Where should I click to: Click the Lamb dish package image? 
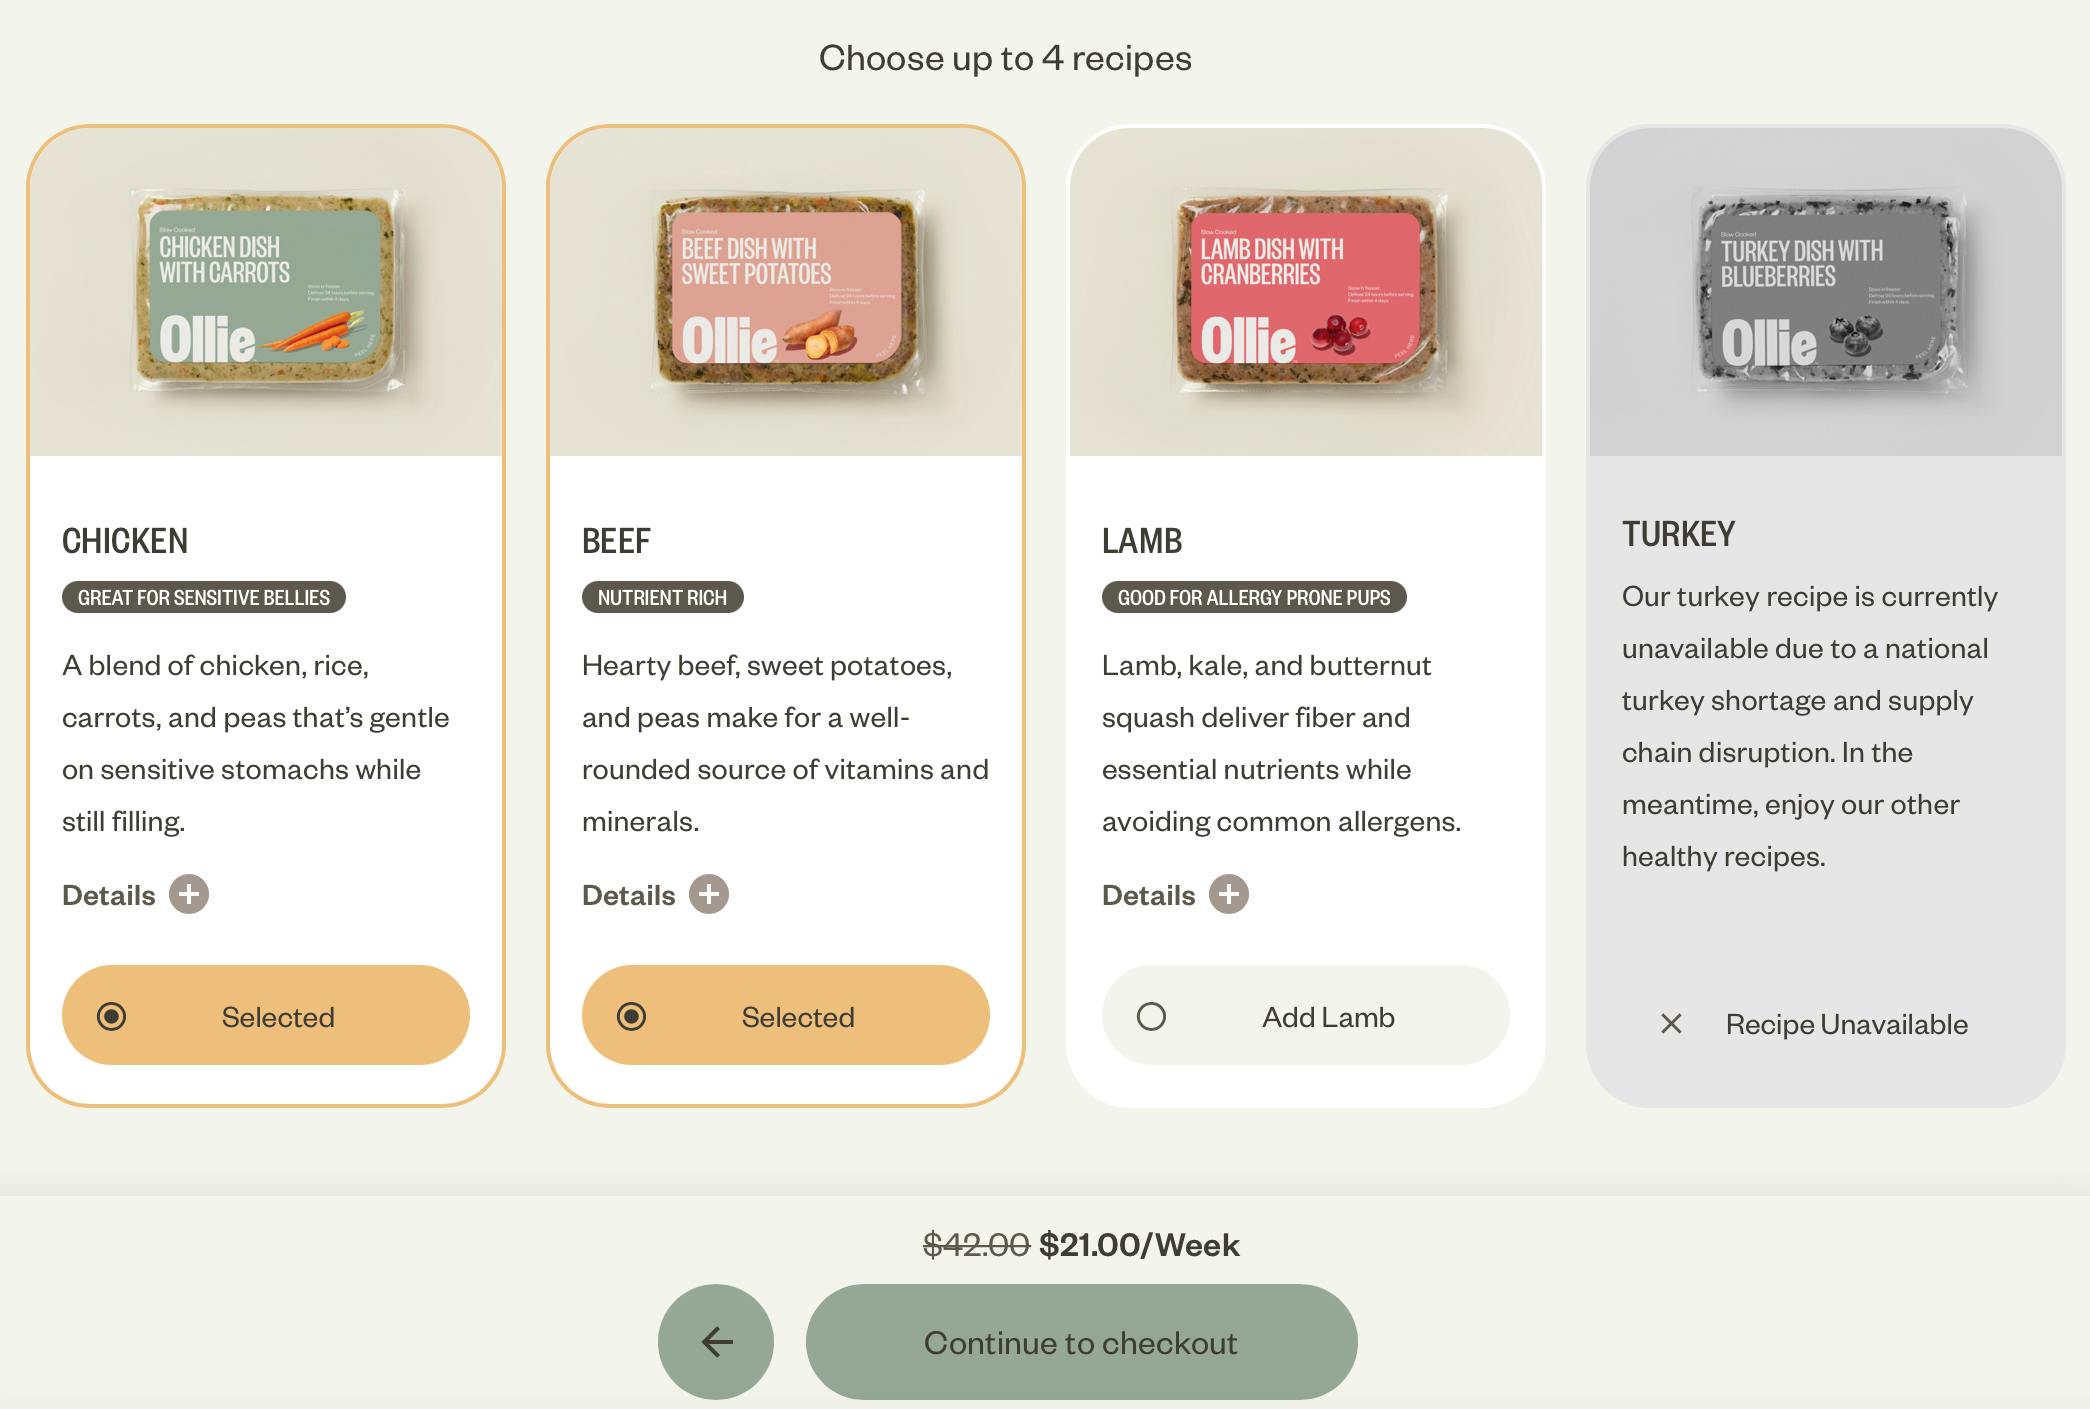click(x=1307, y=290)
